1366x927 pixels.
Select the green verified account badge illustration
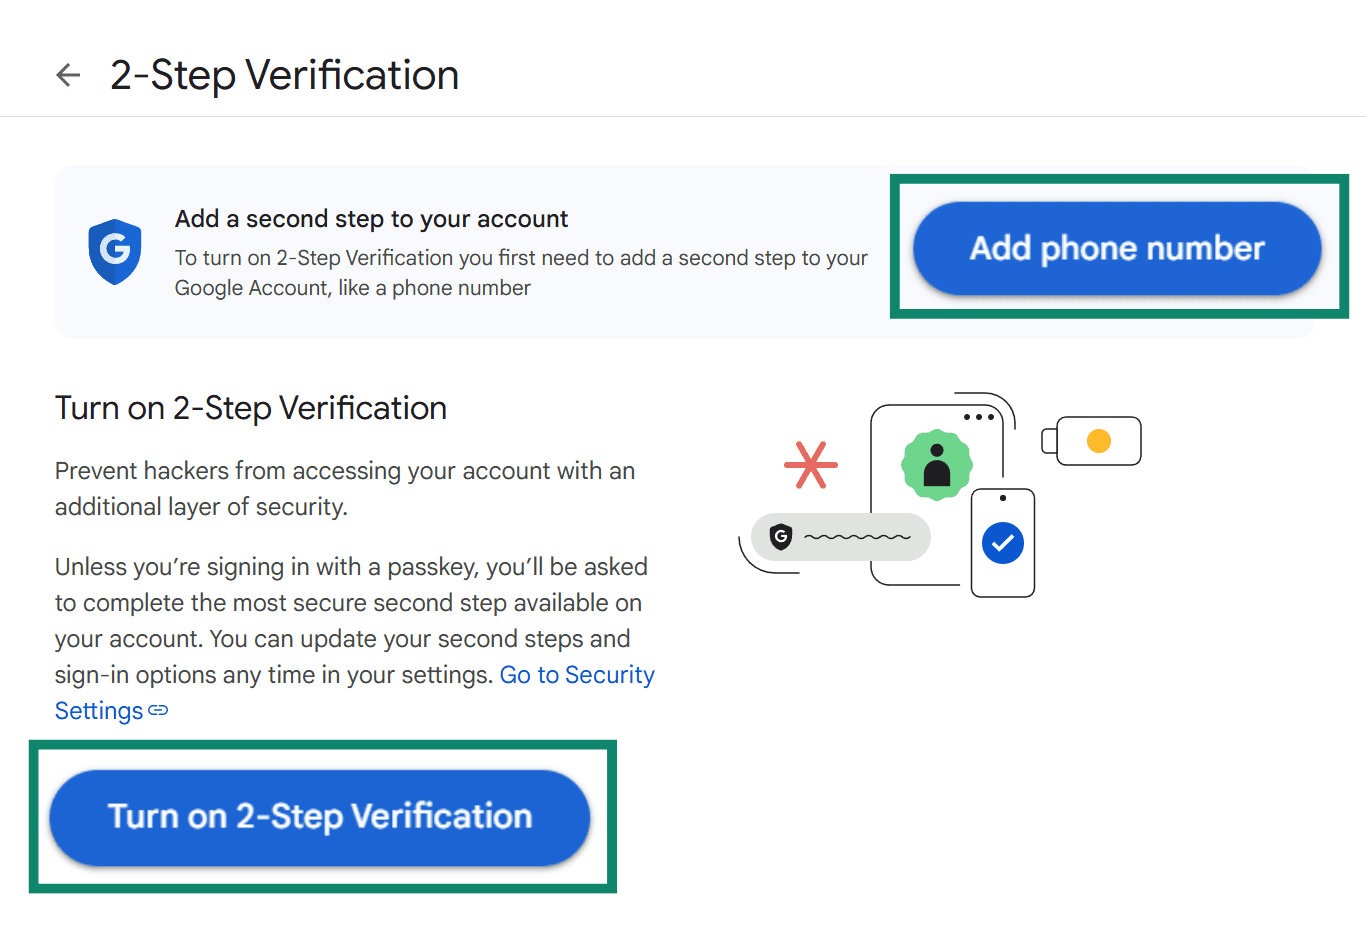pyautogui.click(x=937, y=465)
